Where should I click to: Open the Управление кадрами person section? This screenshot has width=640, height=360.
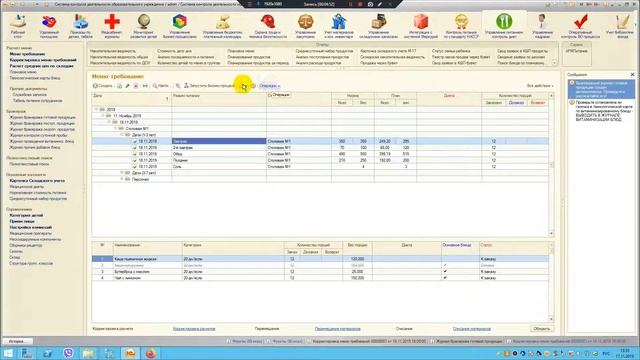tap(542, 26)
